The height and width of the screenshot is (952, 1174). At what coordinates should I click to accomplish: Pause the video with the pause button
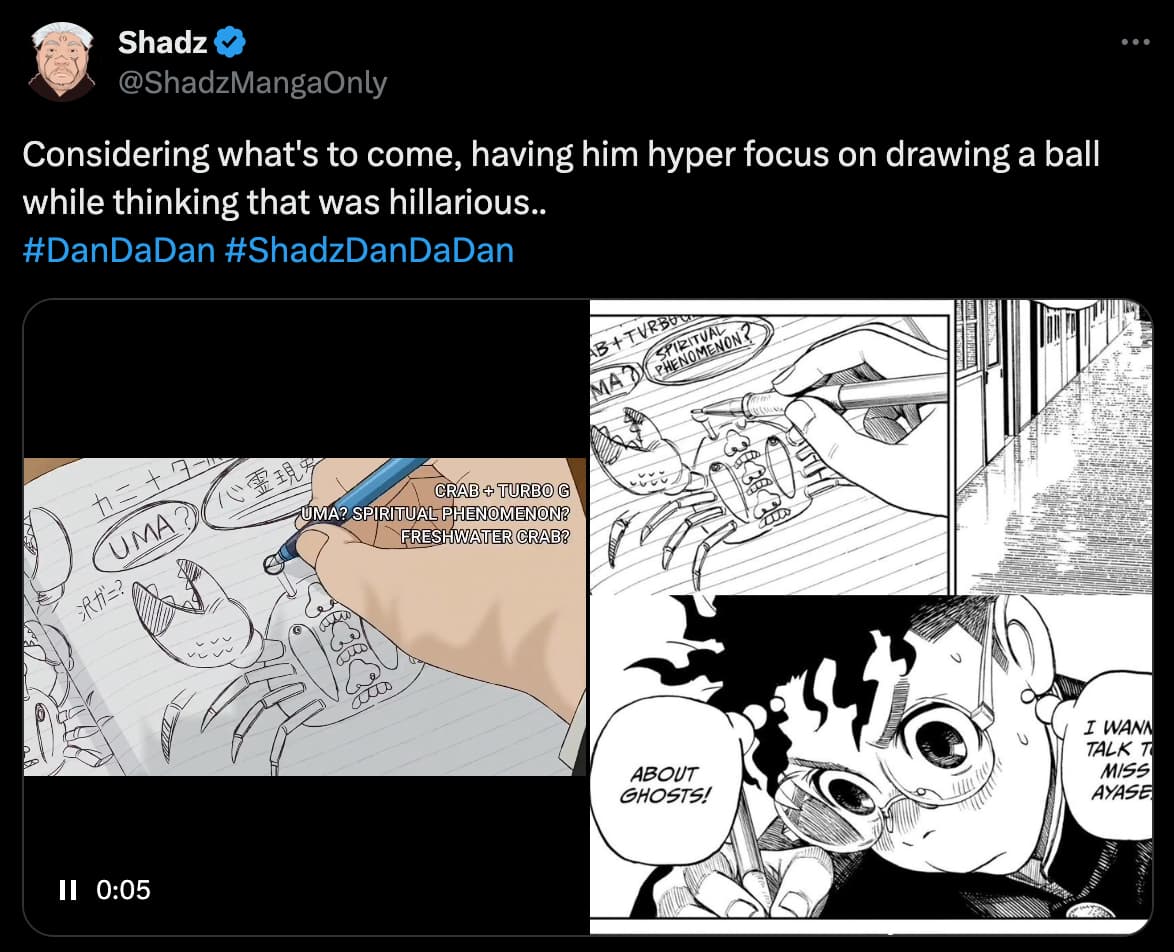point(68,889)
